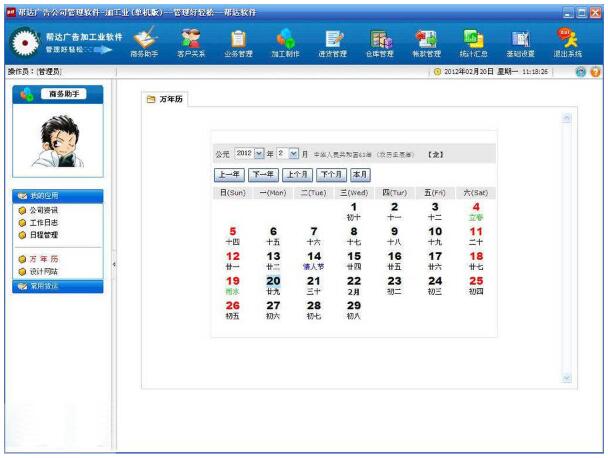The height and width of the screenshot is (458, 608).
Task: Click the globe icon beside help
Action: (x=580, y=72)
